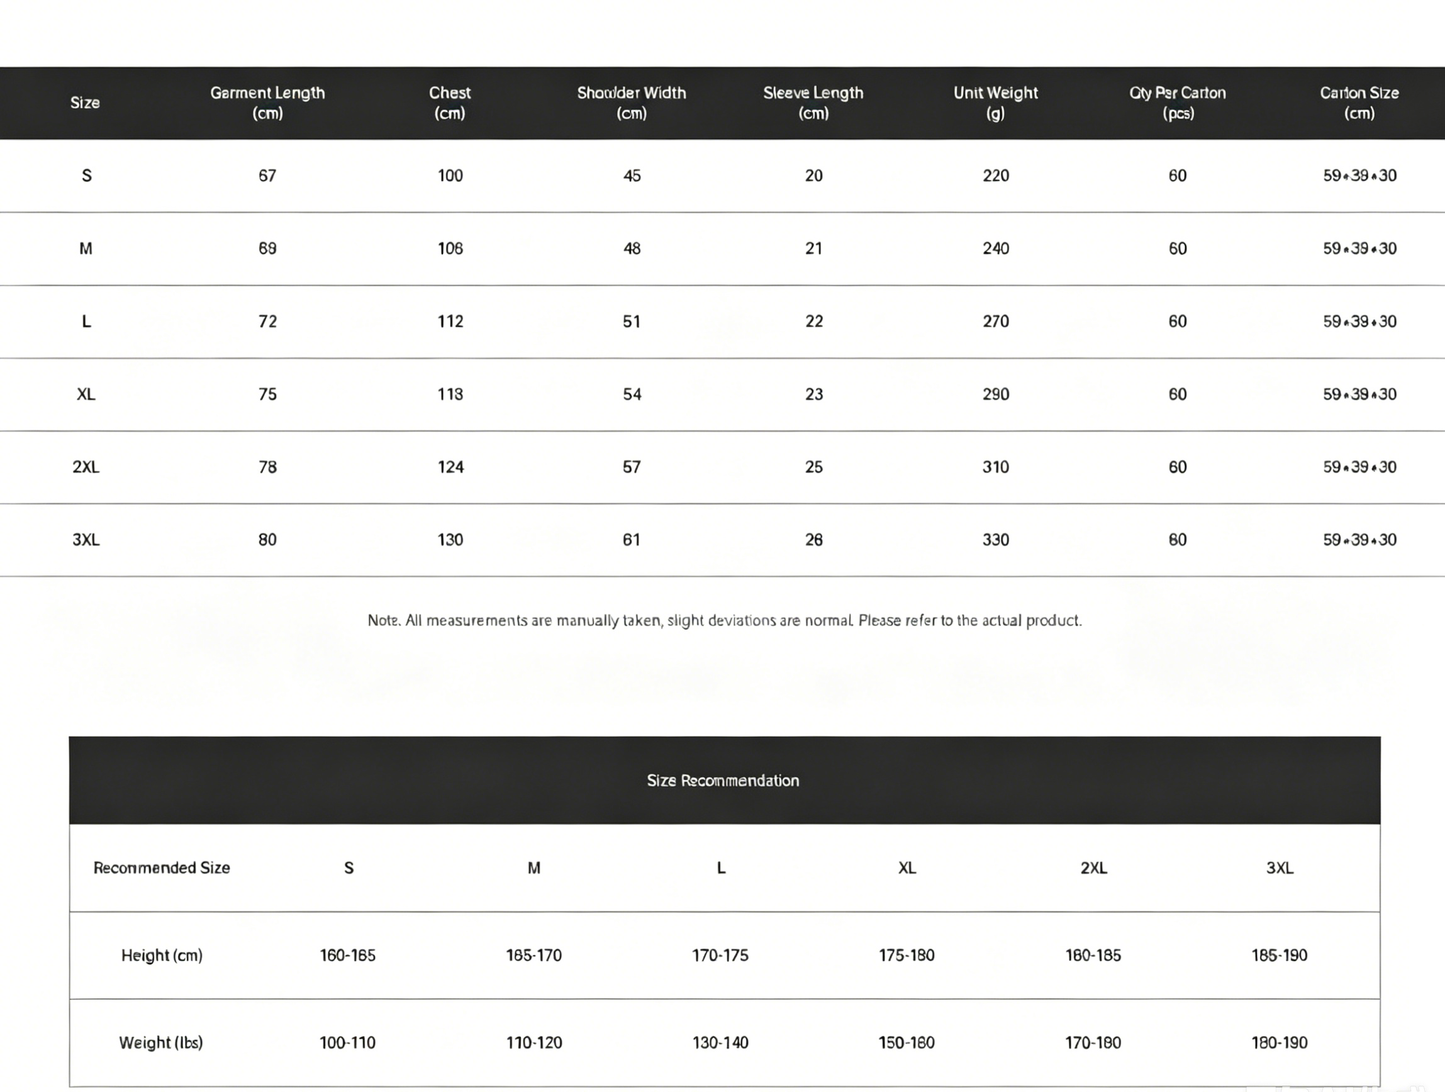This screenshot has height=1092, width=1445.
Task: Select shoulder width value 54
Action: point(631,395)
